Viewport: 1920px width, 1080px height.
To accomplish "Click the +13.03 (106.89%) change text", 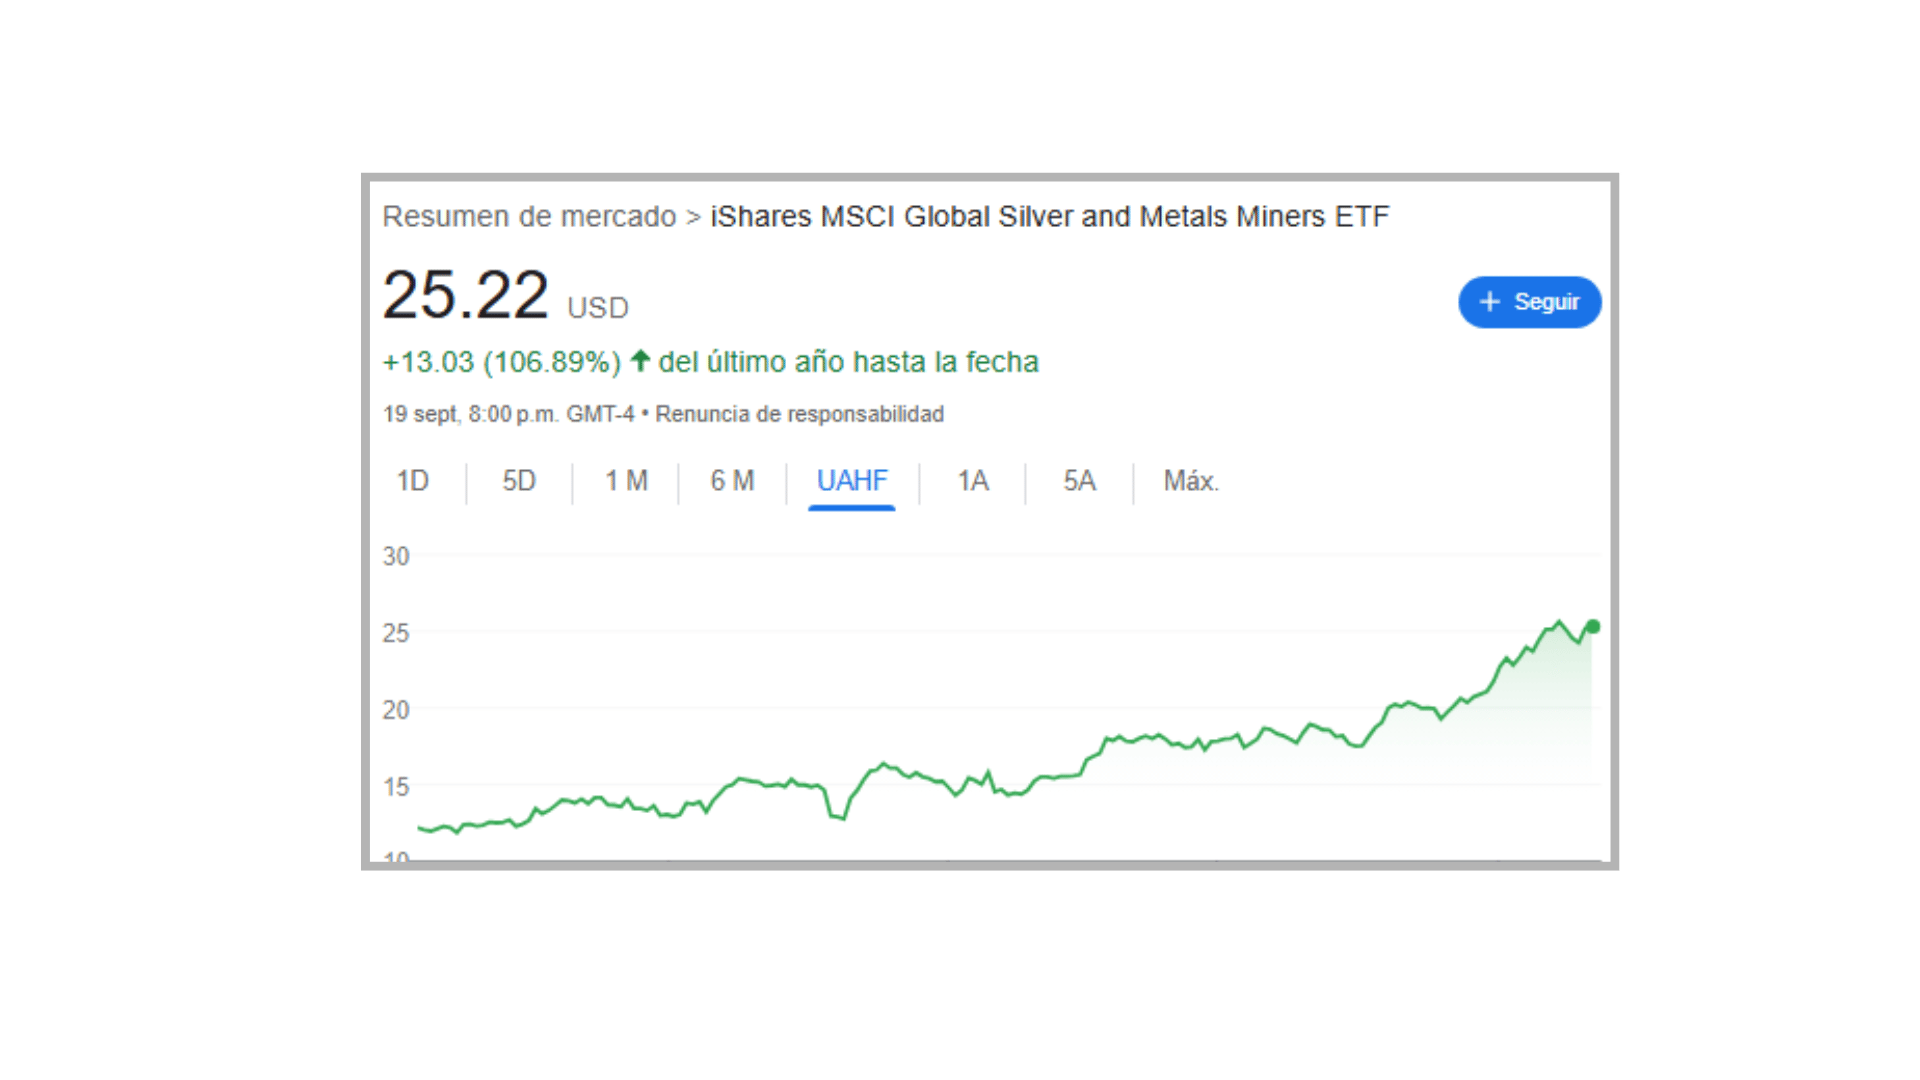I will coord(501,362).
